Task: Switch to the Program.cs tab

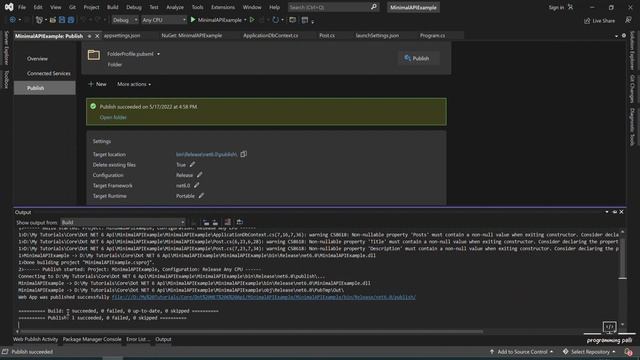Action: pyautogui.click(x=432, y=36)
